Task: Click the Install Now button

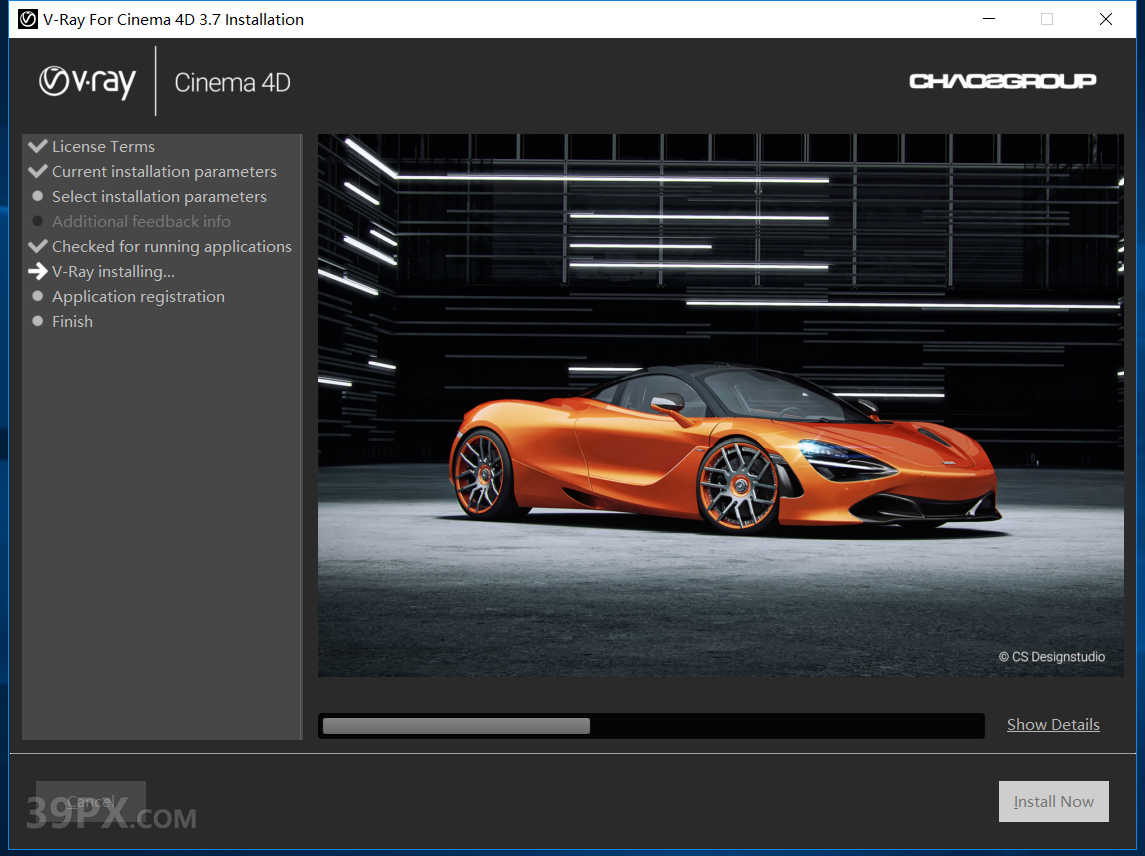Action: coord(1054,801)
